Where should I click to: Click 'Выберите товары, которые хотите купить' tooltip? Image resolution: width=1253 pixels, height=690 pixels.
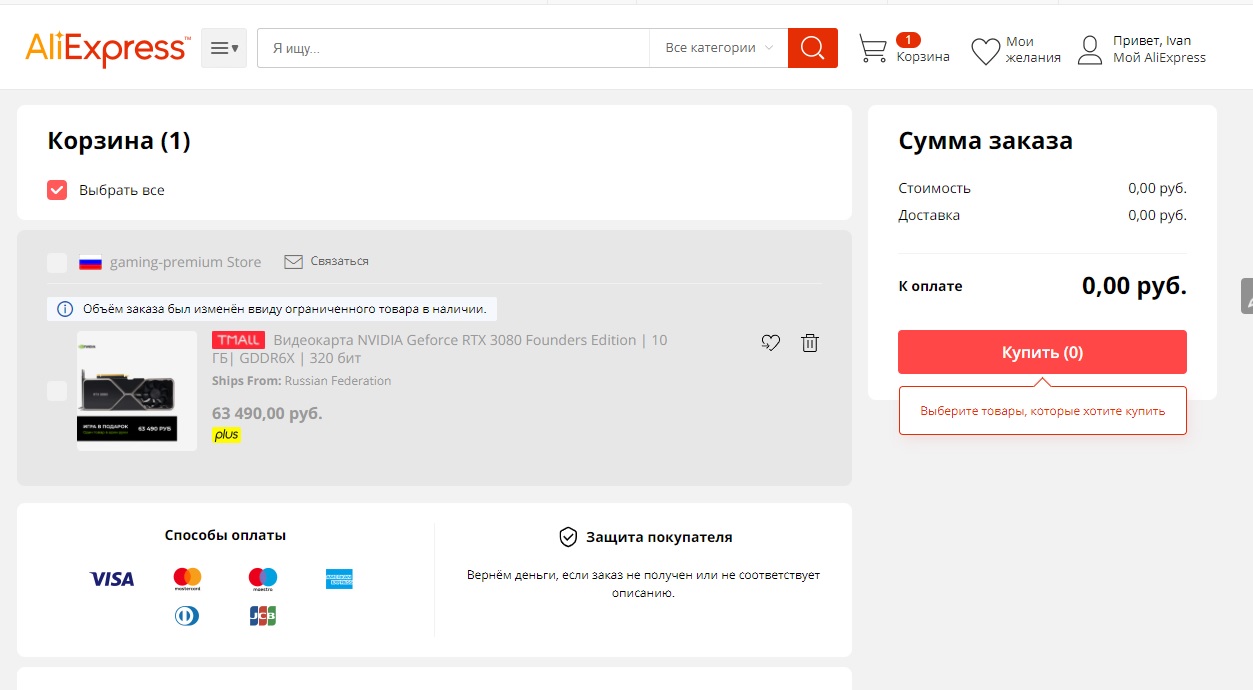1042,411
